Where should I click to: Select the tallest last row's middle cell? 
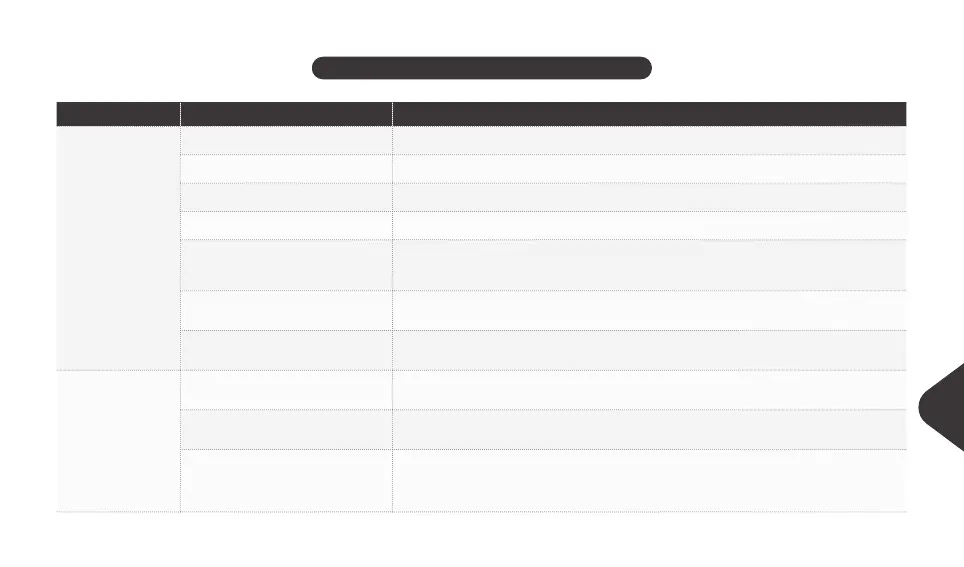[x=286, y=480]
